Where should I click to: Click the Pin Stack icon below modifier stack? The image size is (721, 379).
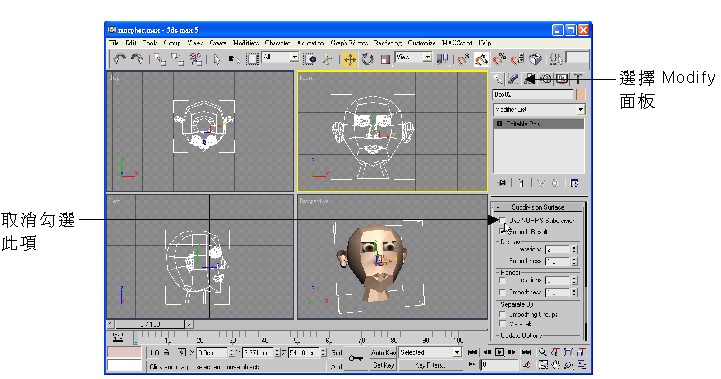[x=502, y=183]
